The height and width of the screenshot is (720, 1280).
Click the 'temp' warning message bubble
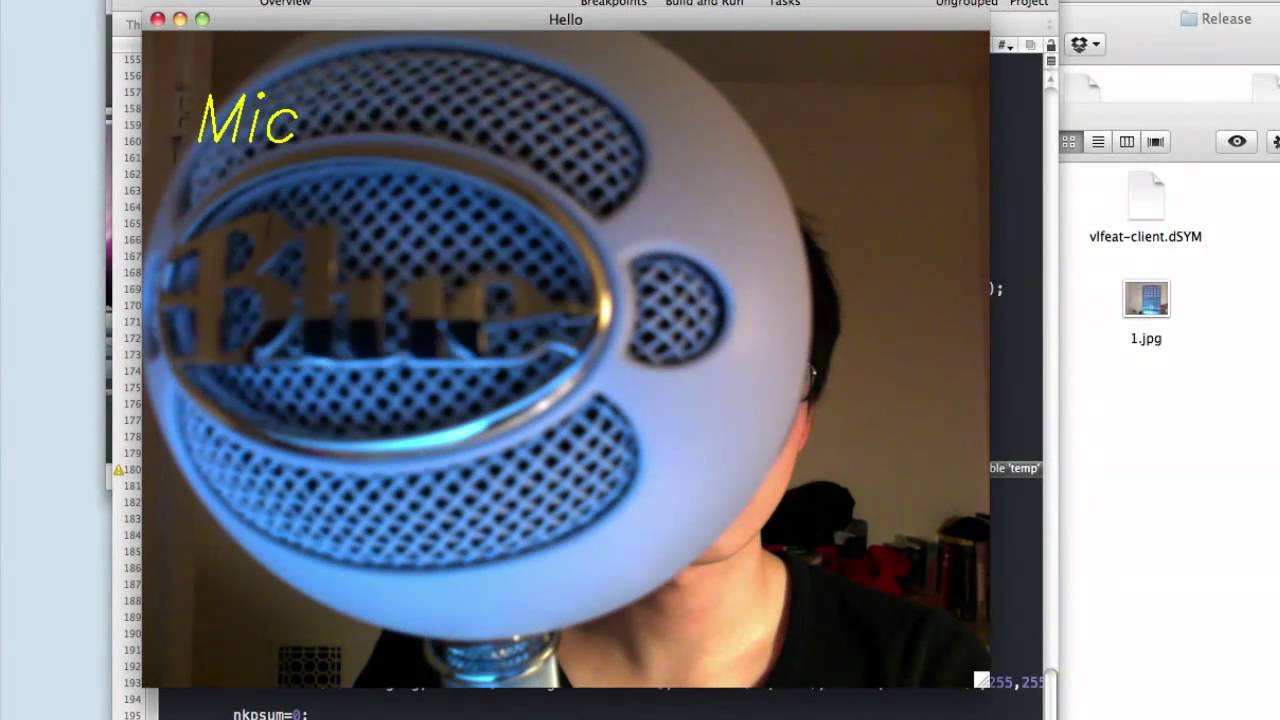tap(1015, 468)
